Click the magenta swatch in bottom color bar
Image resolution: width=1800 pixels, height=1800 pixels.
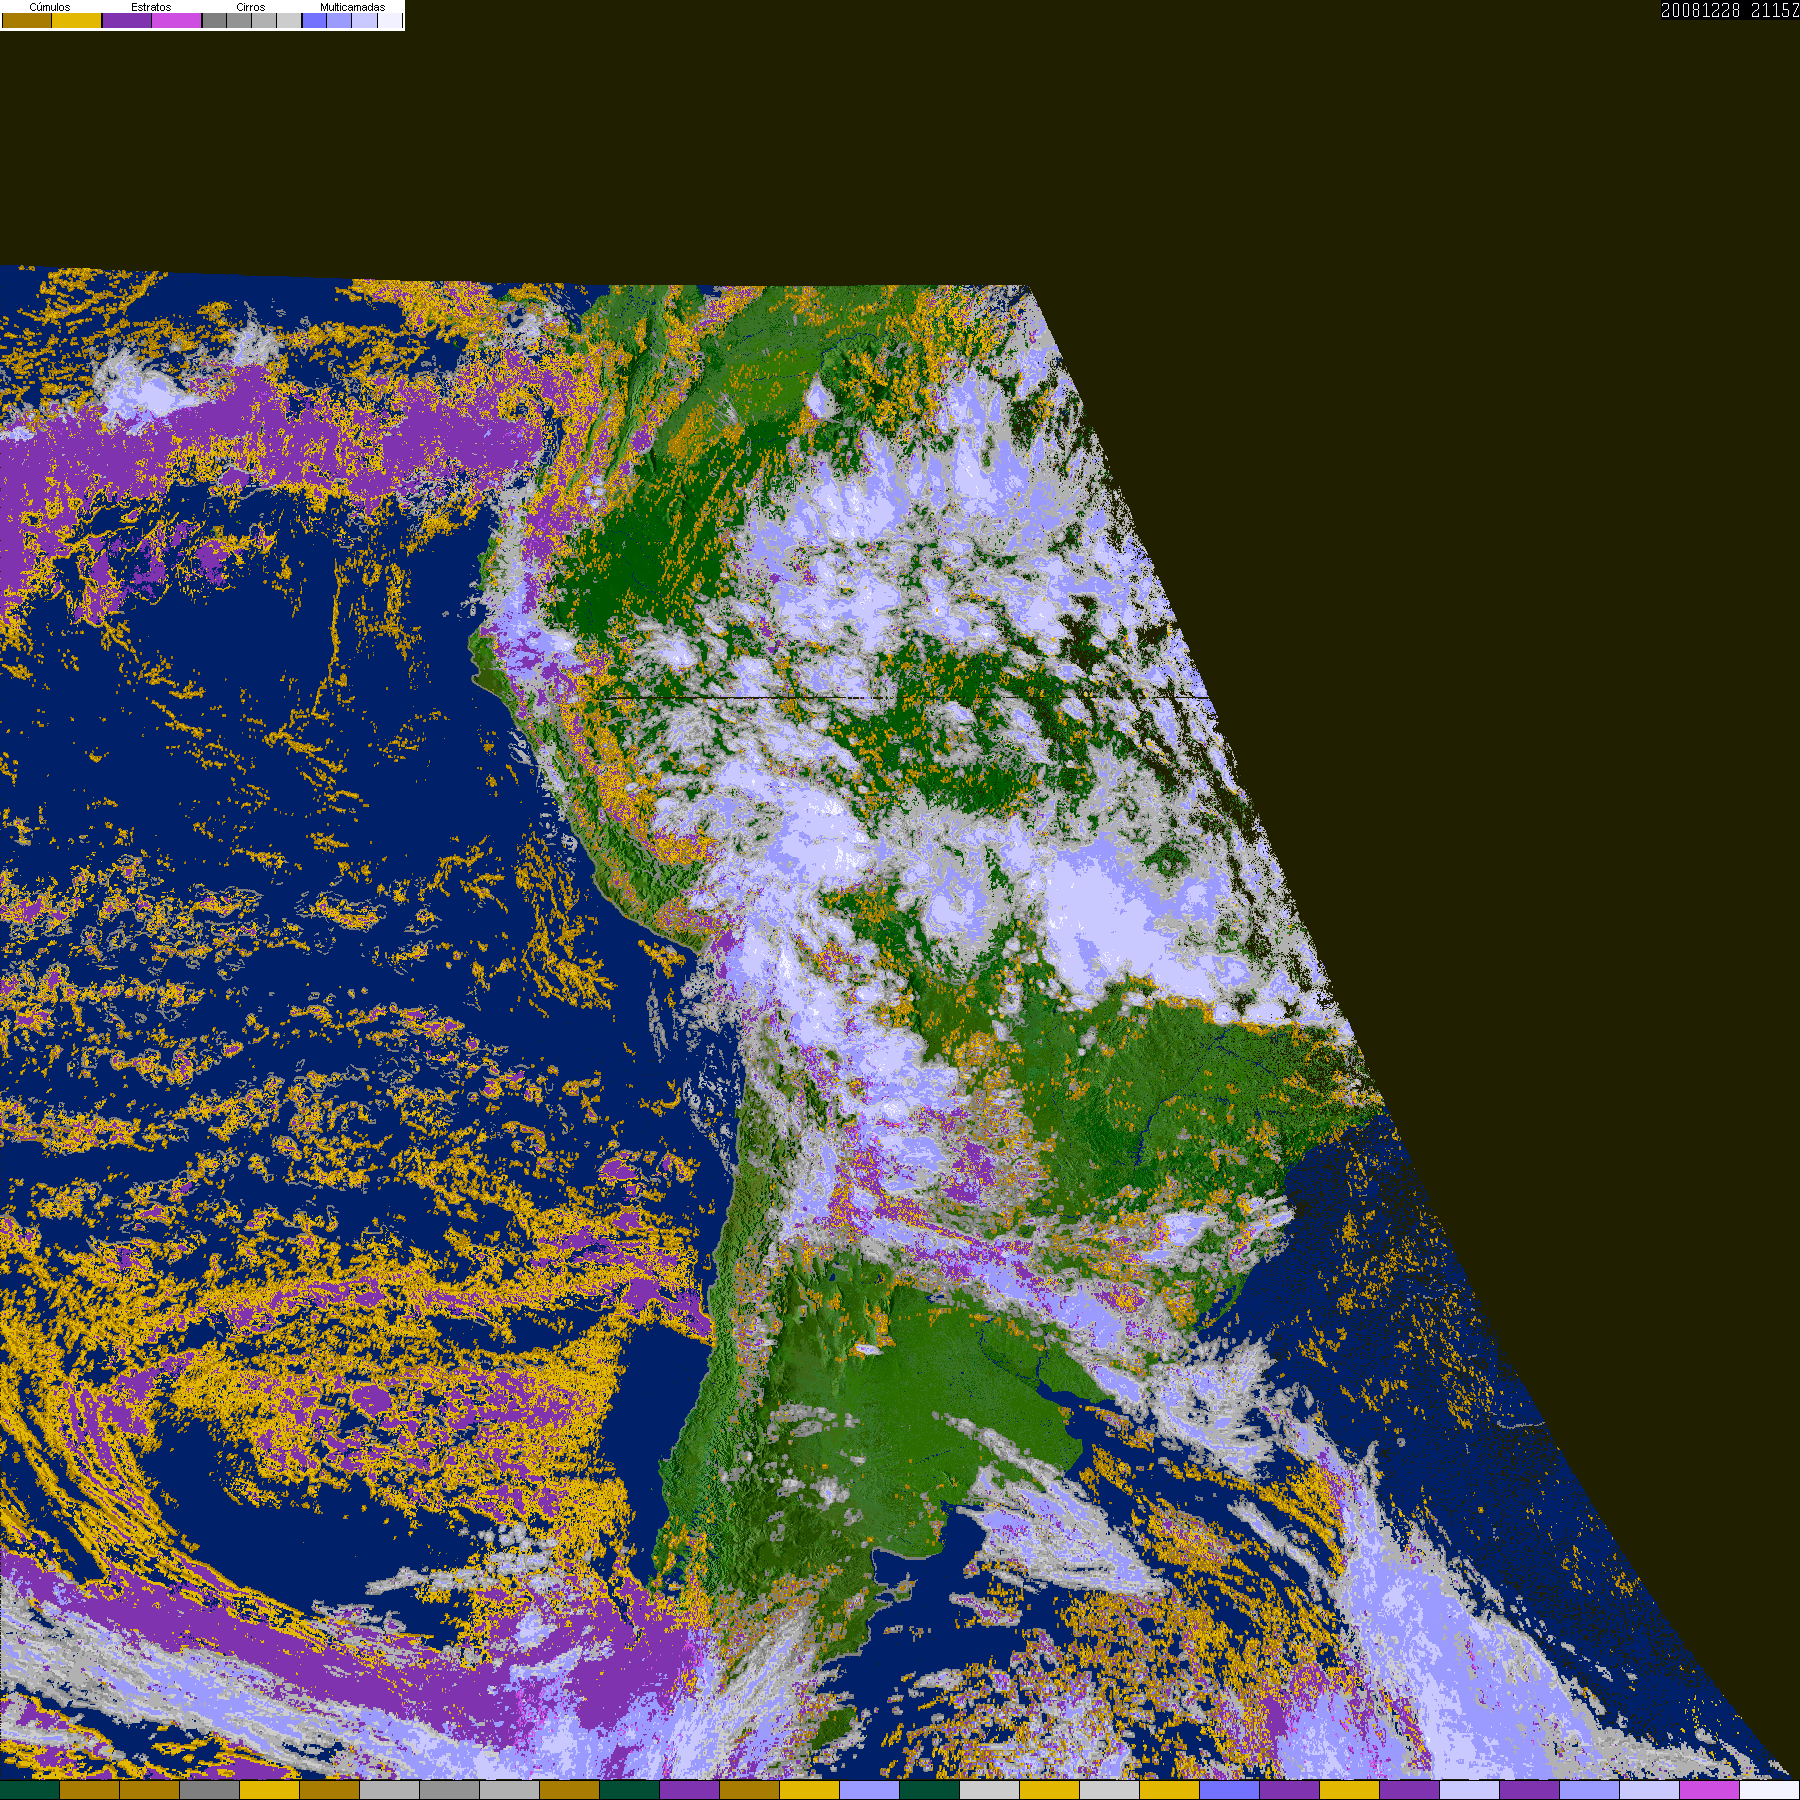click(1709, 1790)
